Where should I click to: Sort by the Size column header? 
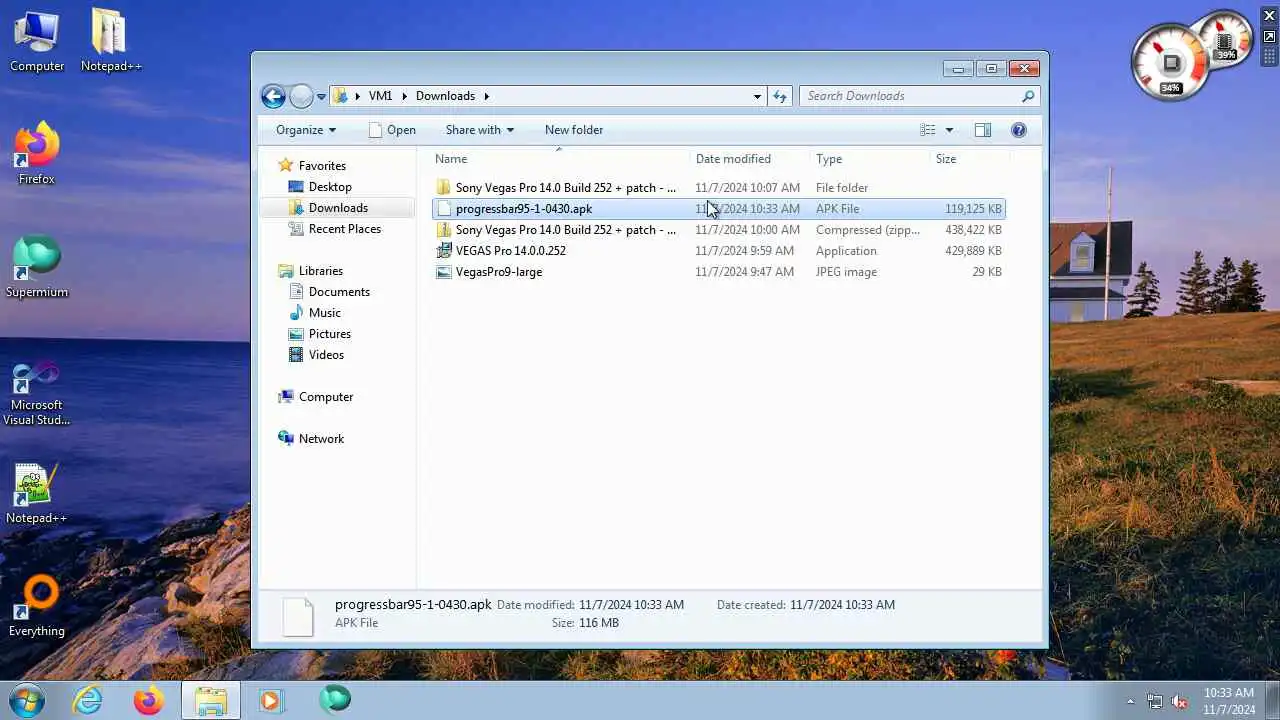(969, 159)
